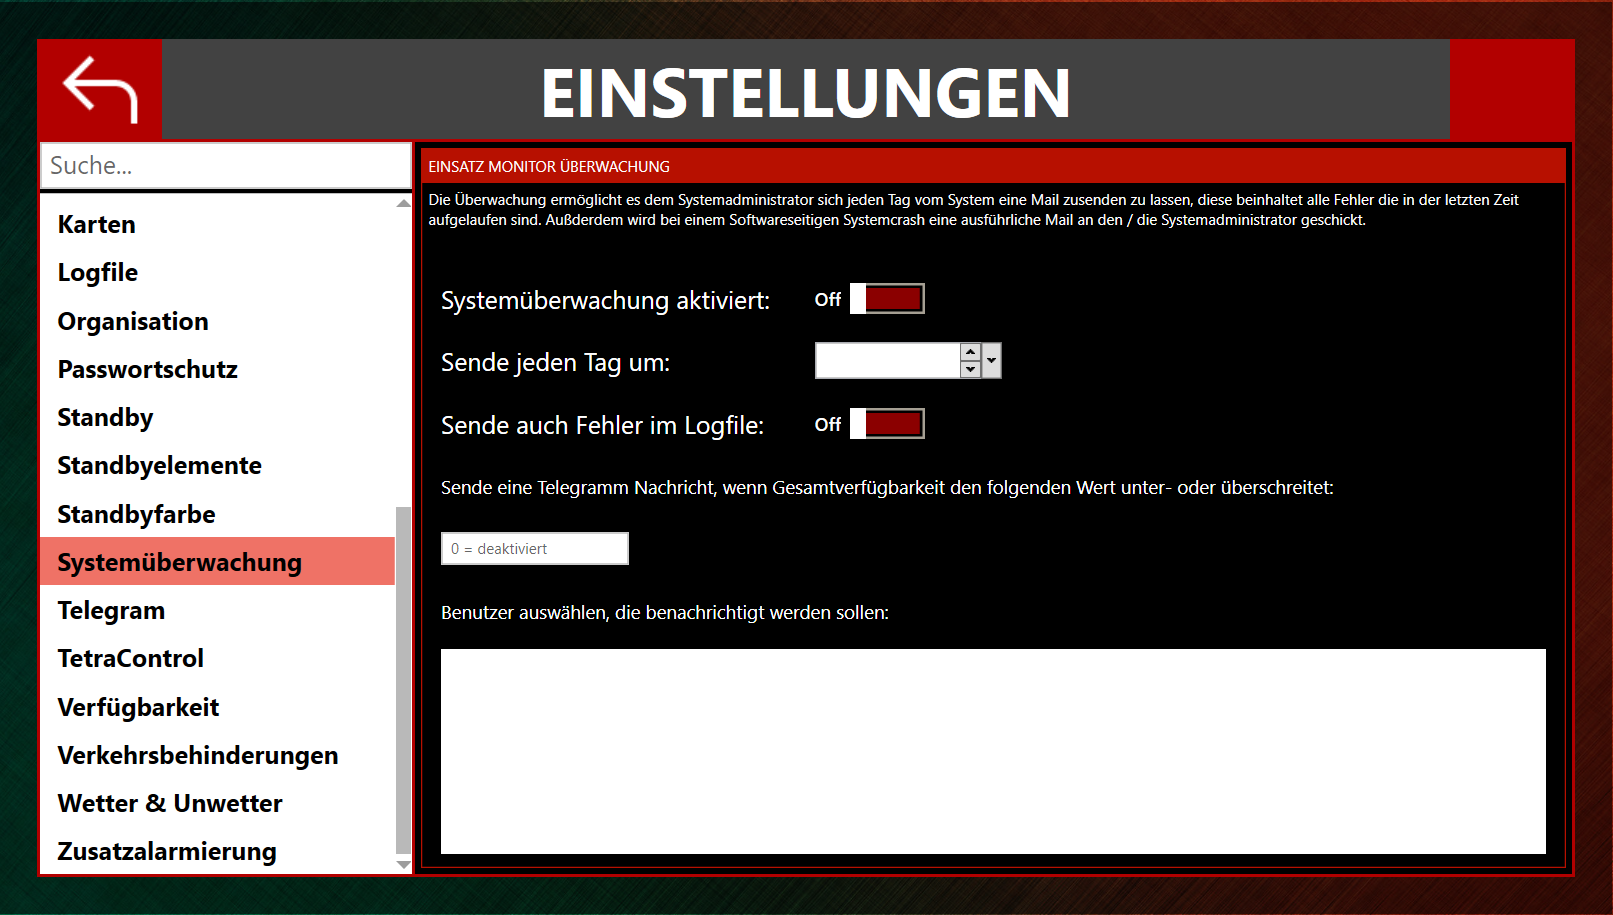Select Wetter & Unwetter settings
The image size is (1613, 915).
170,803
